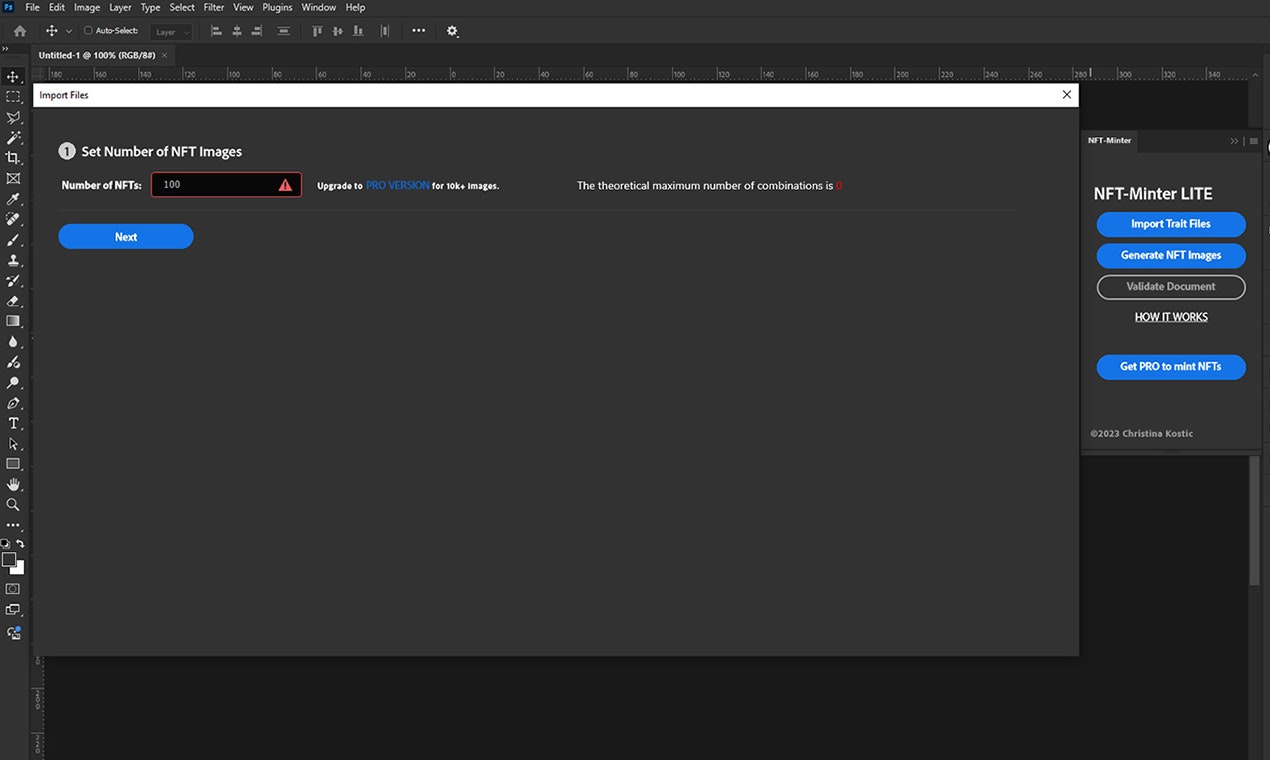This screenshot has height=760, width=1270.
Task: Click the Home icon in options bar
Action: point(20,31)
